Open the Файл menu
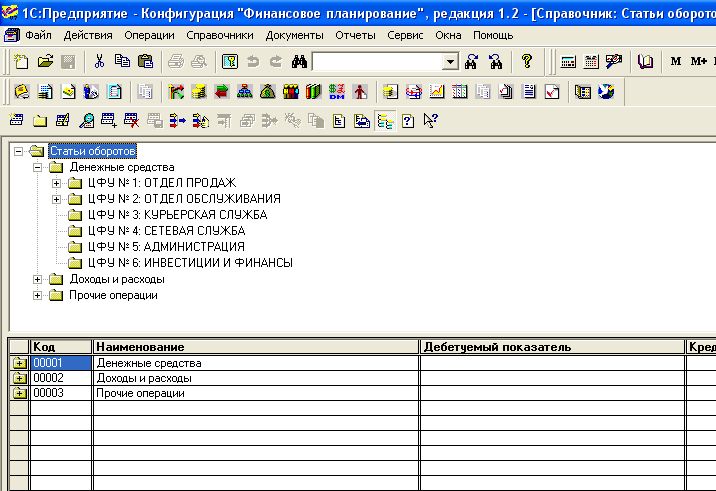 click(x=38, y=35)
